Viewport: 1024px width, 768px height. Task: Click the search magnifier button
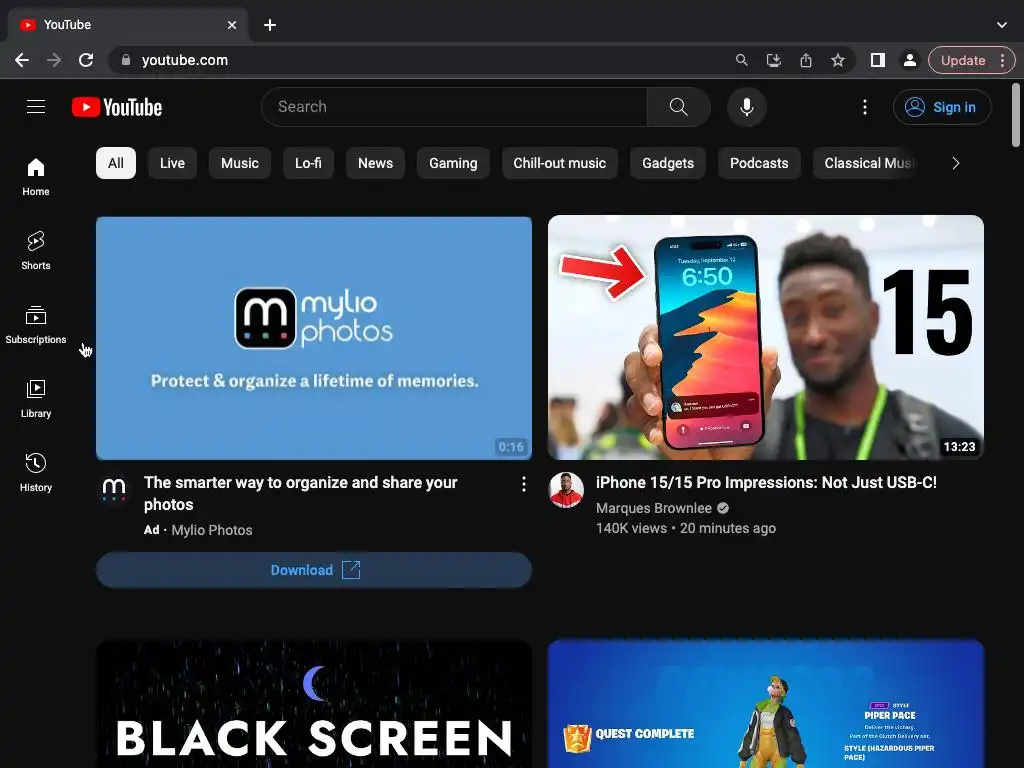pos(679,107)
